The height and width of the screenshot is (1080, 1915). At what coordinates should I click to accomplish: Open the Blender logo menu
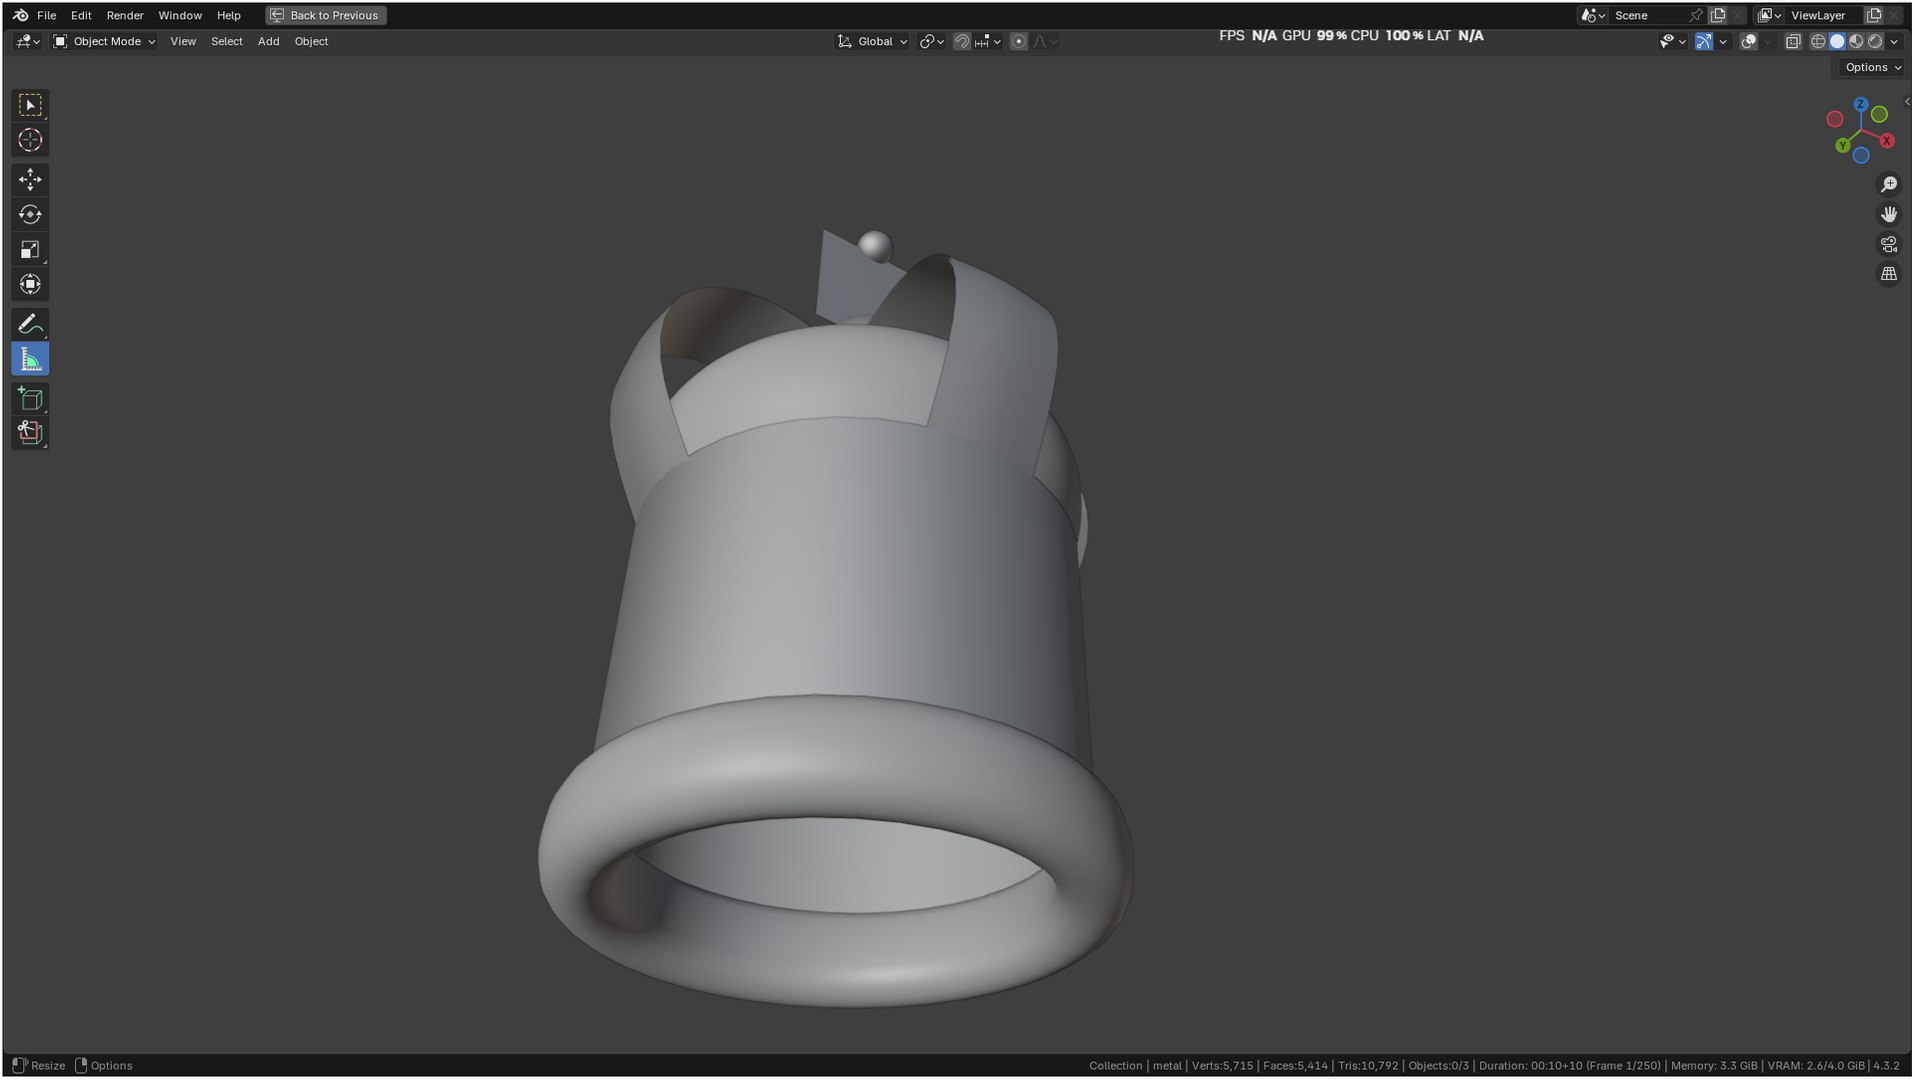coord(20,15)
